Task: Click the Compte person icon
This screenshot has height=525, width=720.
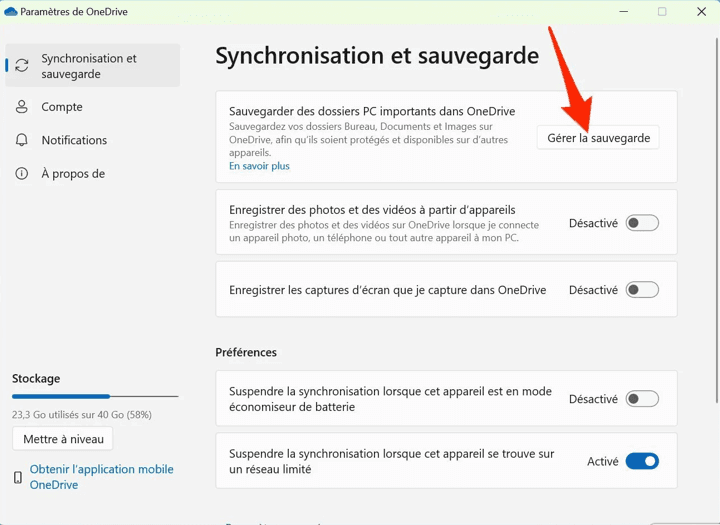Action: coord(22,107)
